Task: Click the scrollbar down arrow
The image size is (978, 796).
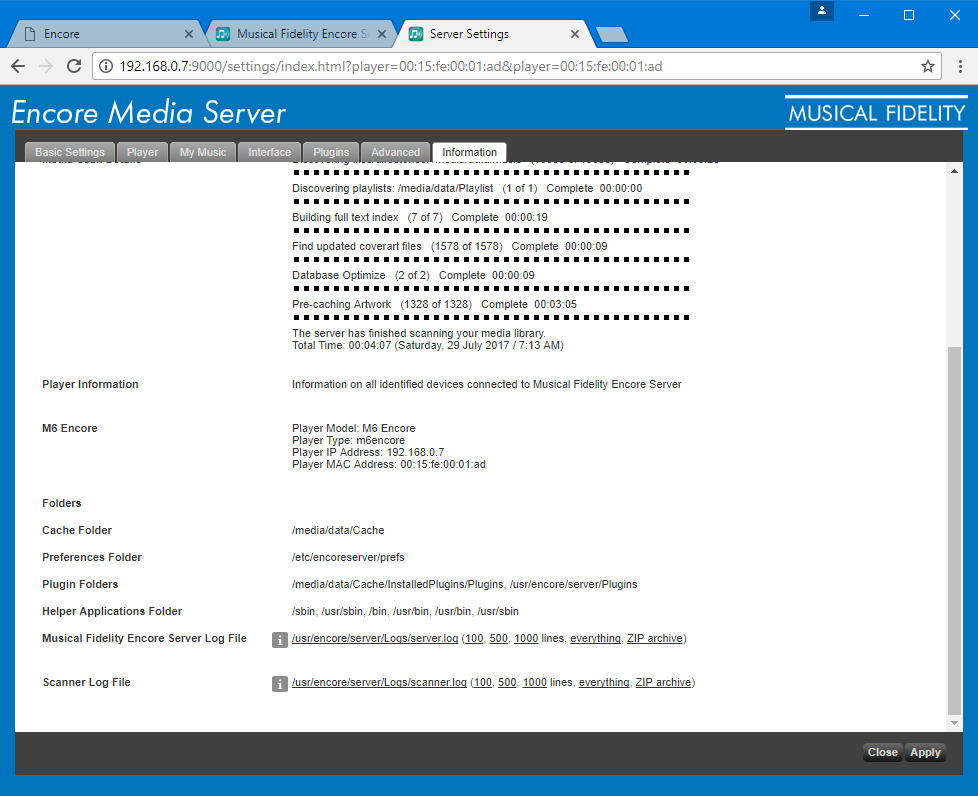Action: [954, 723]
